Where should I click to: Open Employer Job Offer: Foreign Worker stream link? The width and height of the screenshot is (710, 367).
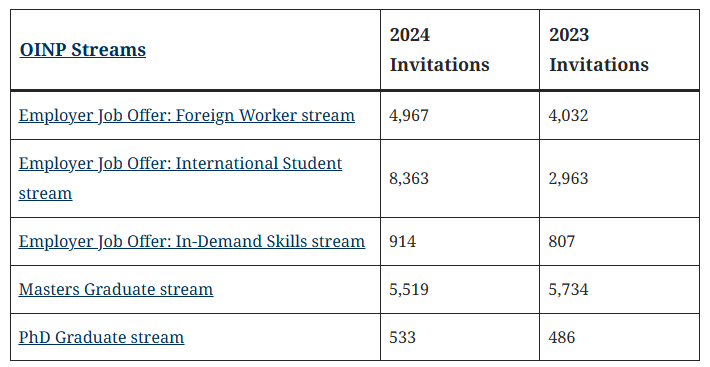187,115
